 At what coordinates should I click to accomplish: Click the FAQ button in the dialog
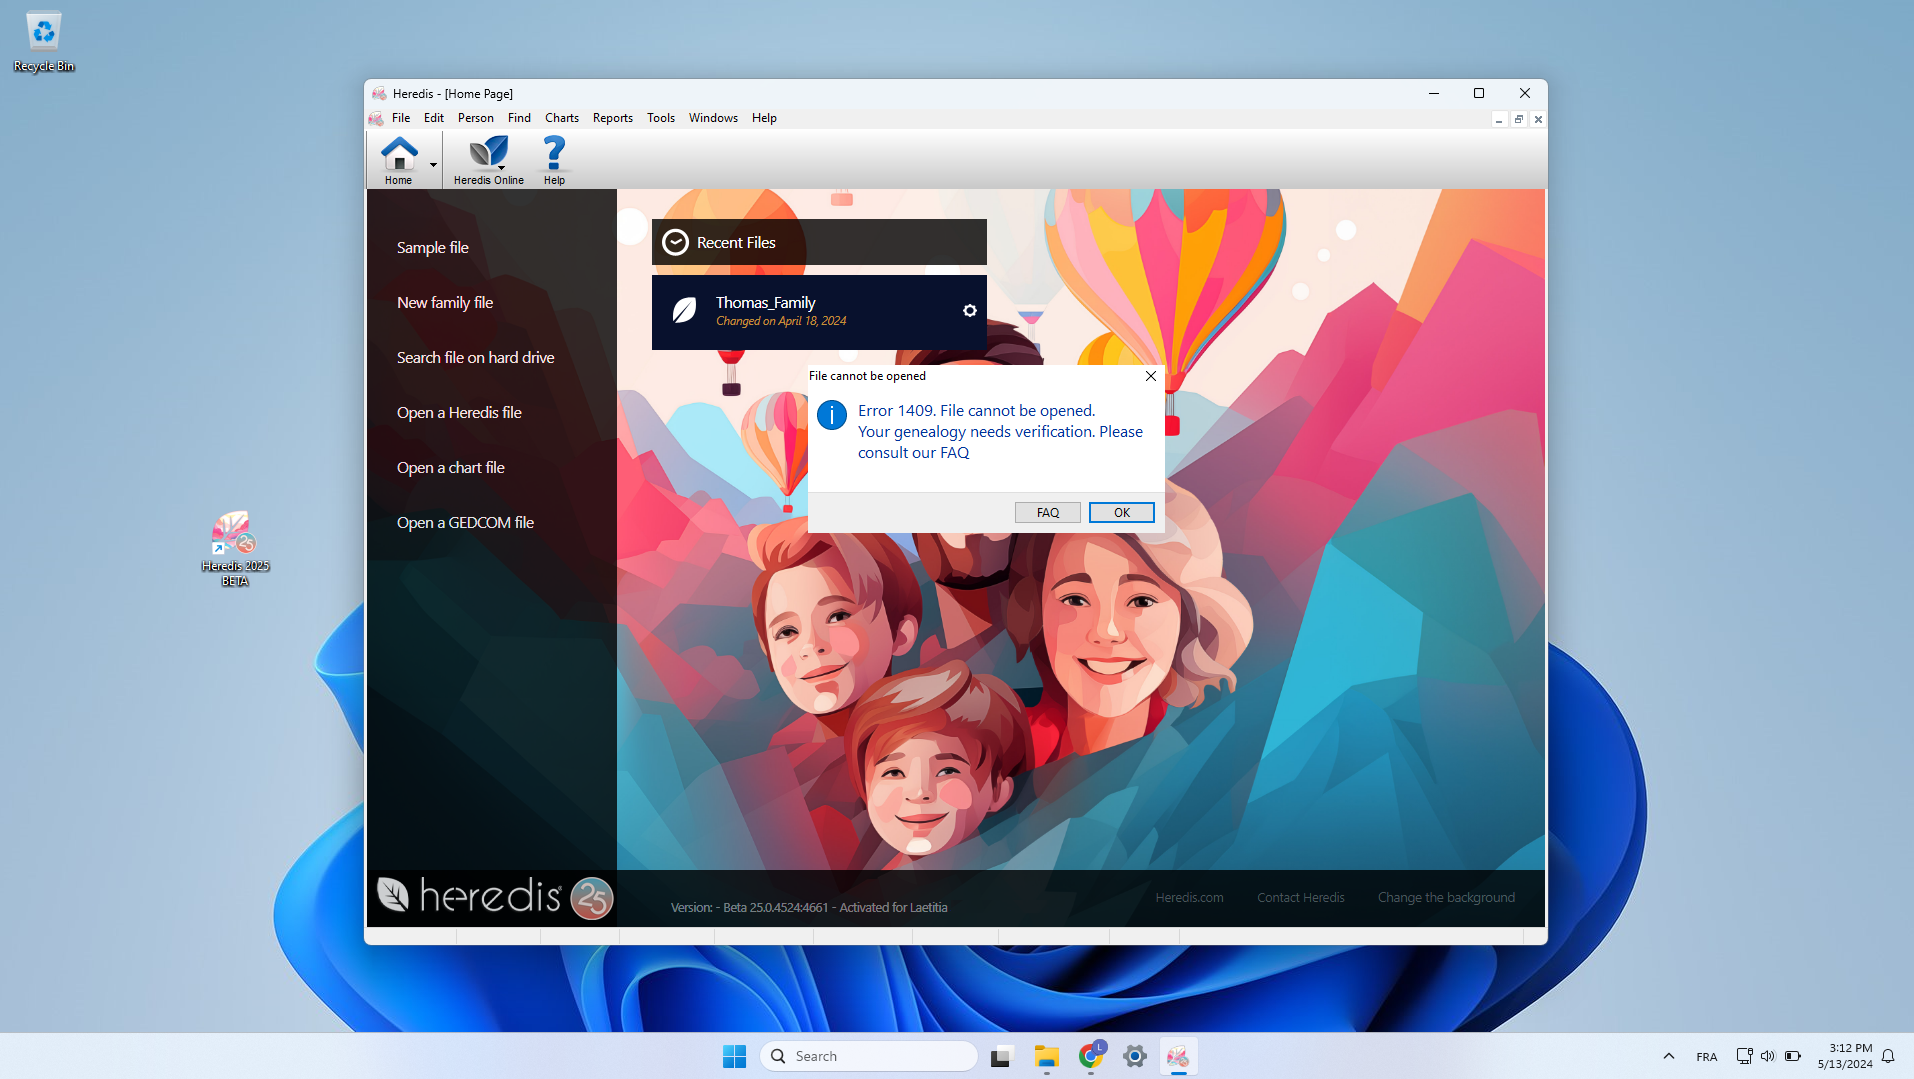1047,512
